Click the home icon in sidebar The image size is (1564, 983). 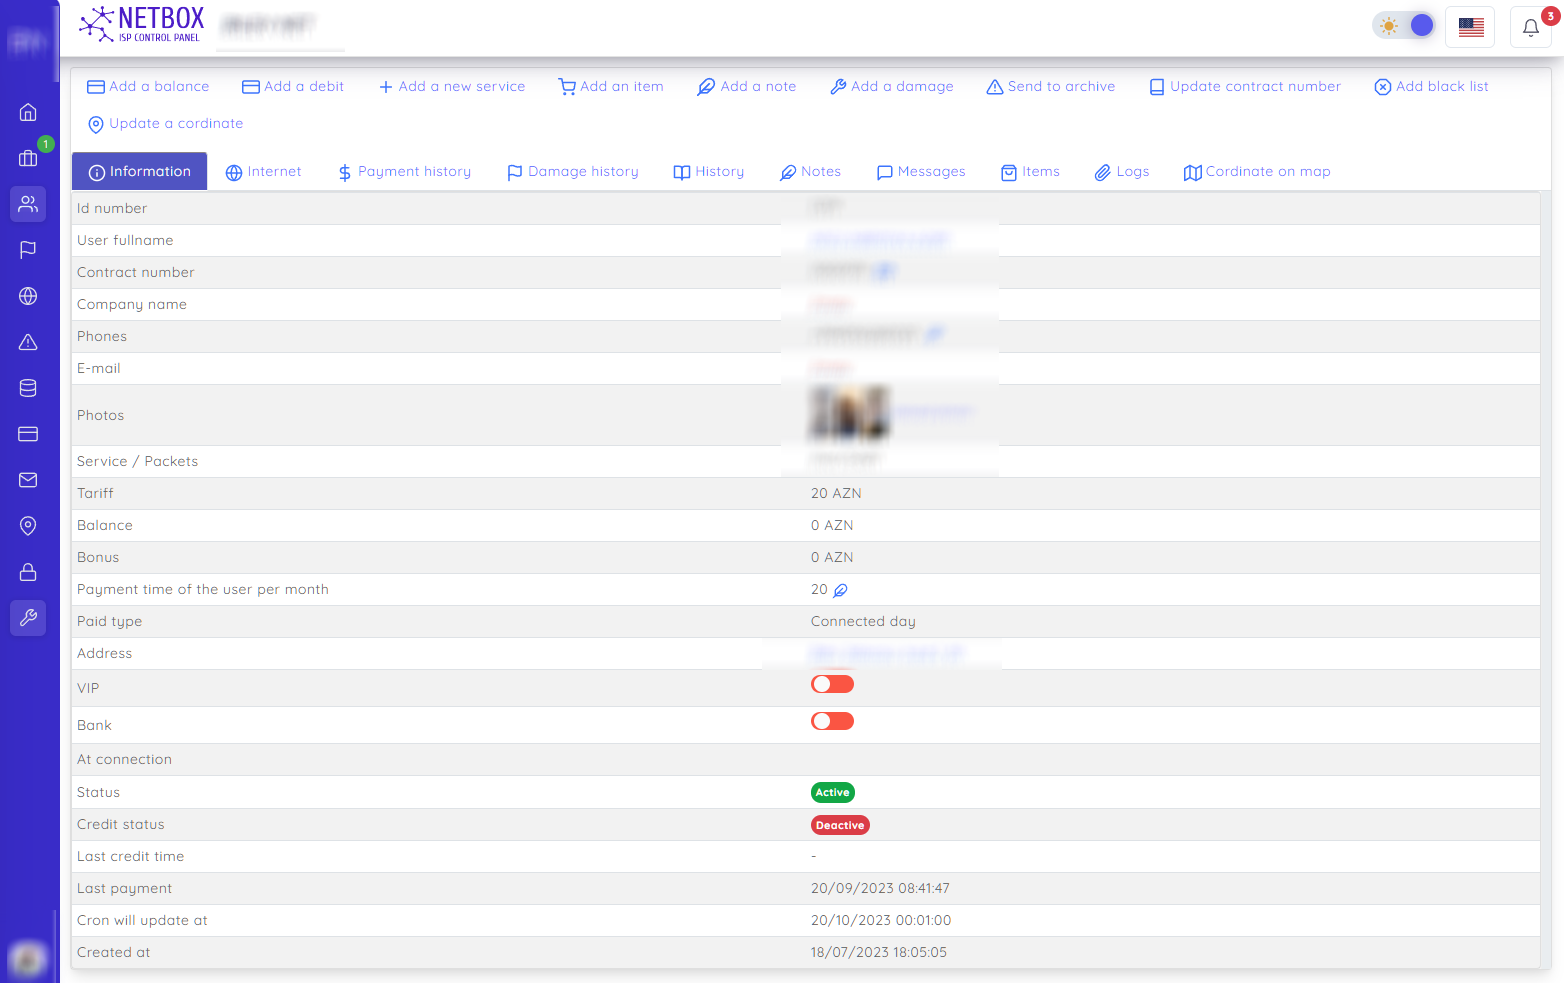[x=28, y=112]
